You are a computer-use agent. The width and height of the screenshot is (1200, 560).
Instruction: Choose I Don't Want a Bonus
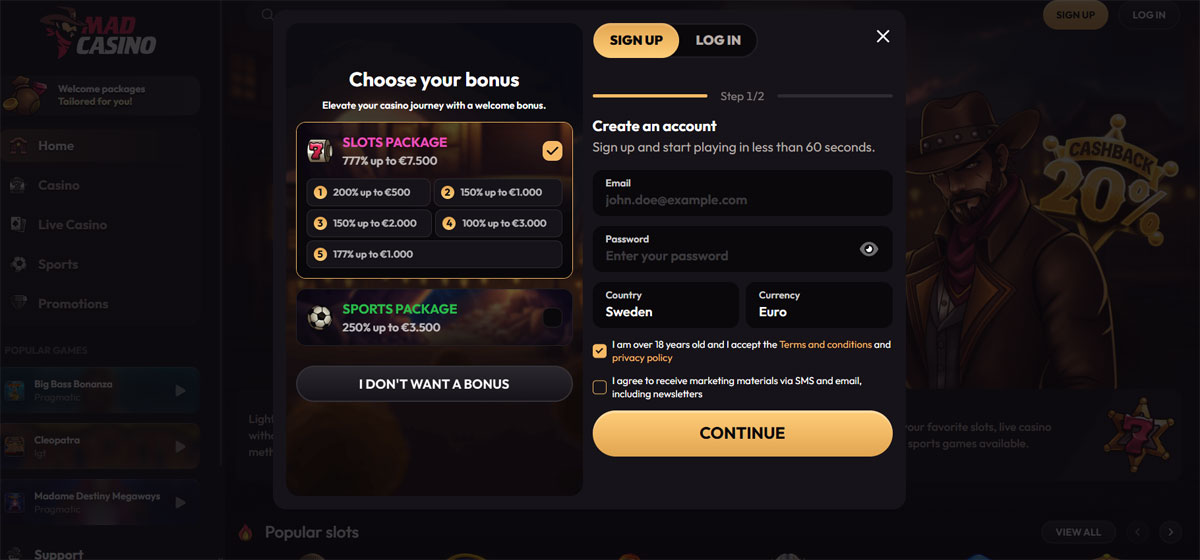click(434, 384)
